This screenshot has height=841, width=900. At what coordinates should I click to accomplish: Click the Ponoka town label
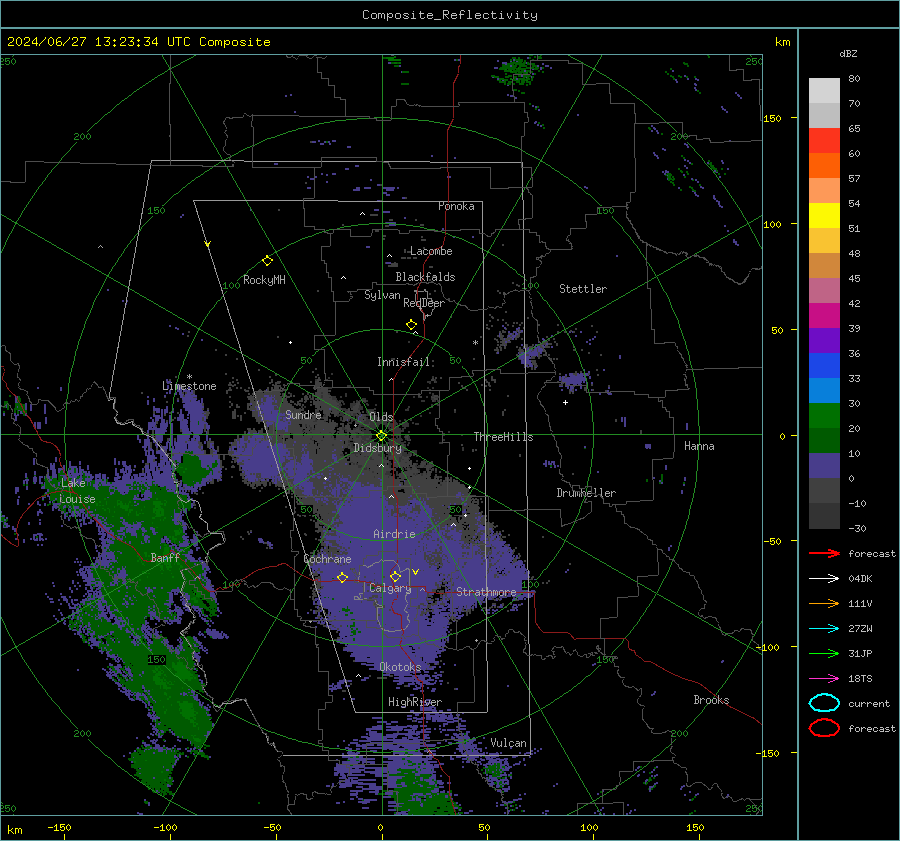pos(456,206)
